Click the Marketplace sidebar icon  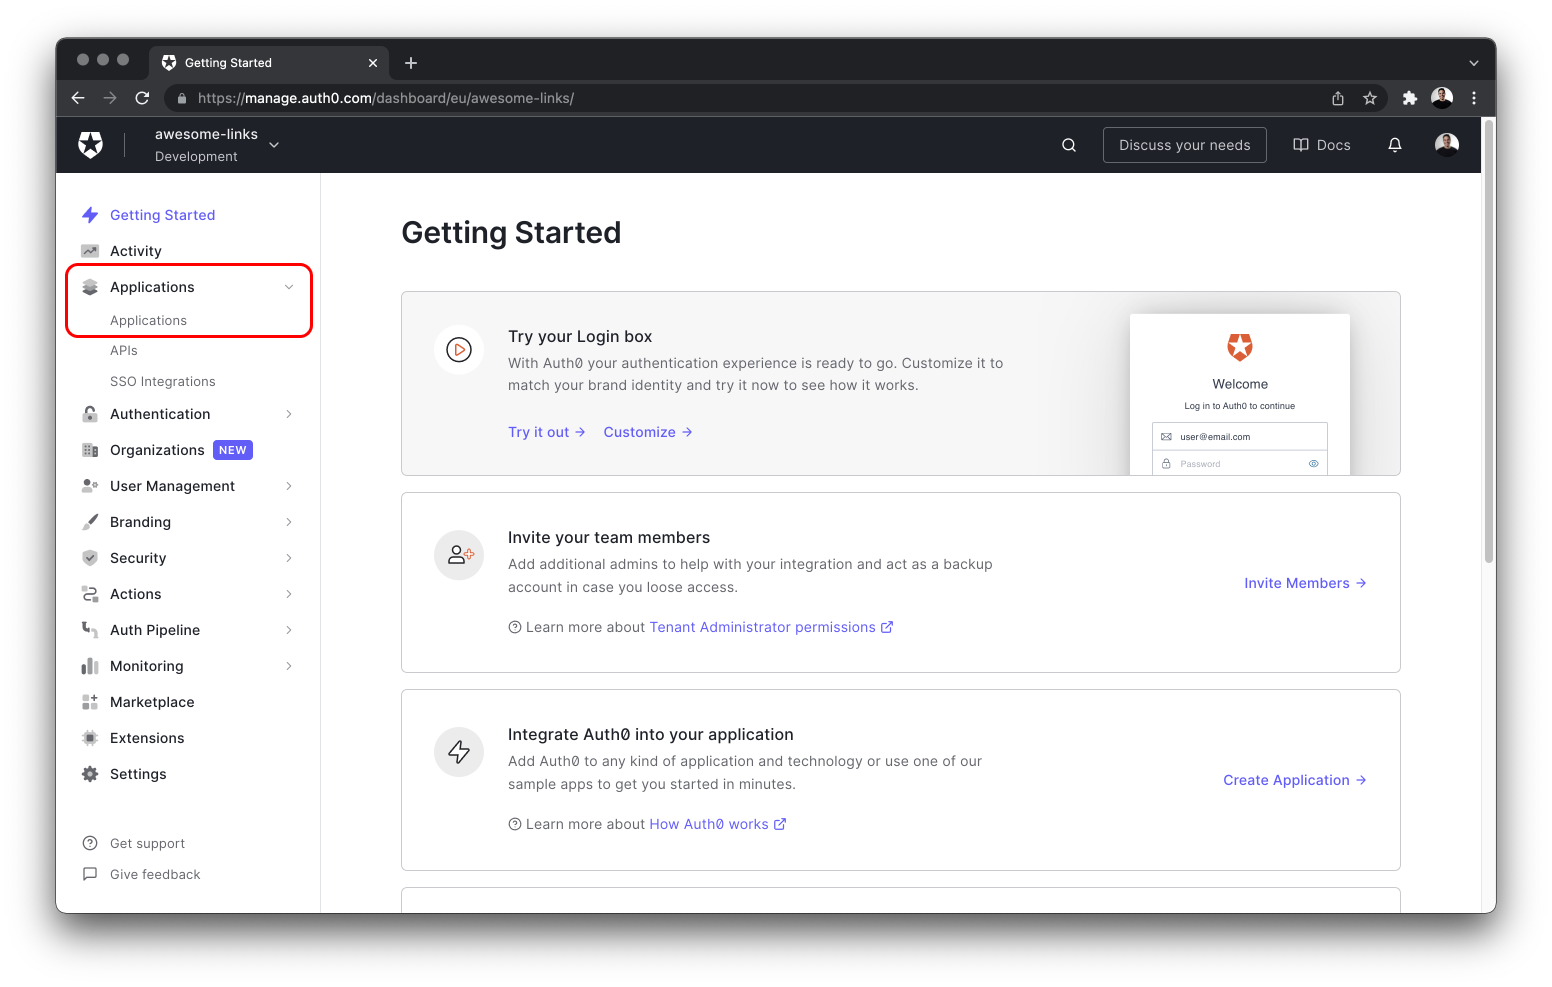click(x=89, y=701)
